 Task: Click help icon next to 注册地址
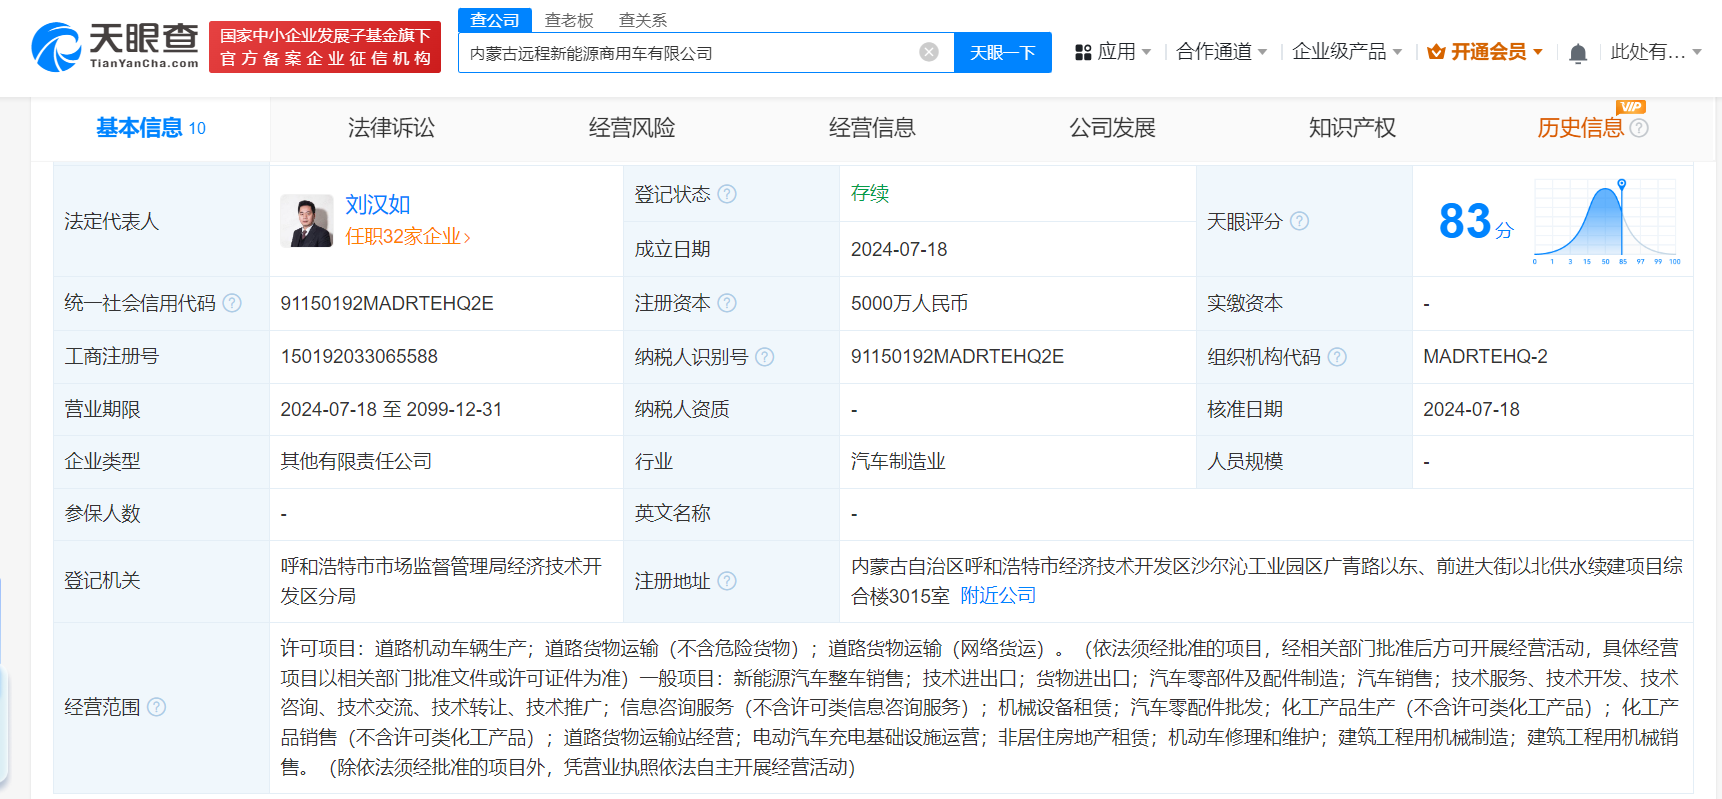pyautogui.click(x=727, y=581)
